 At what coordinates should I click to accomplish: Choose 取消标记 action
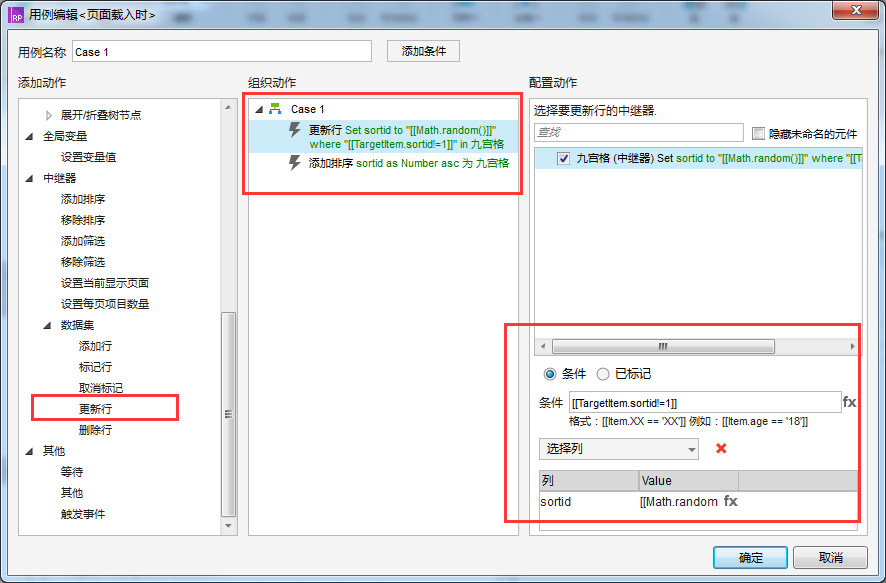click(101, 388)
